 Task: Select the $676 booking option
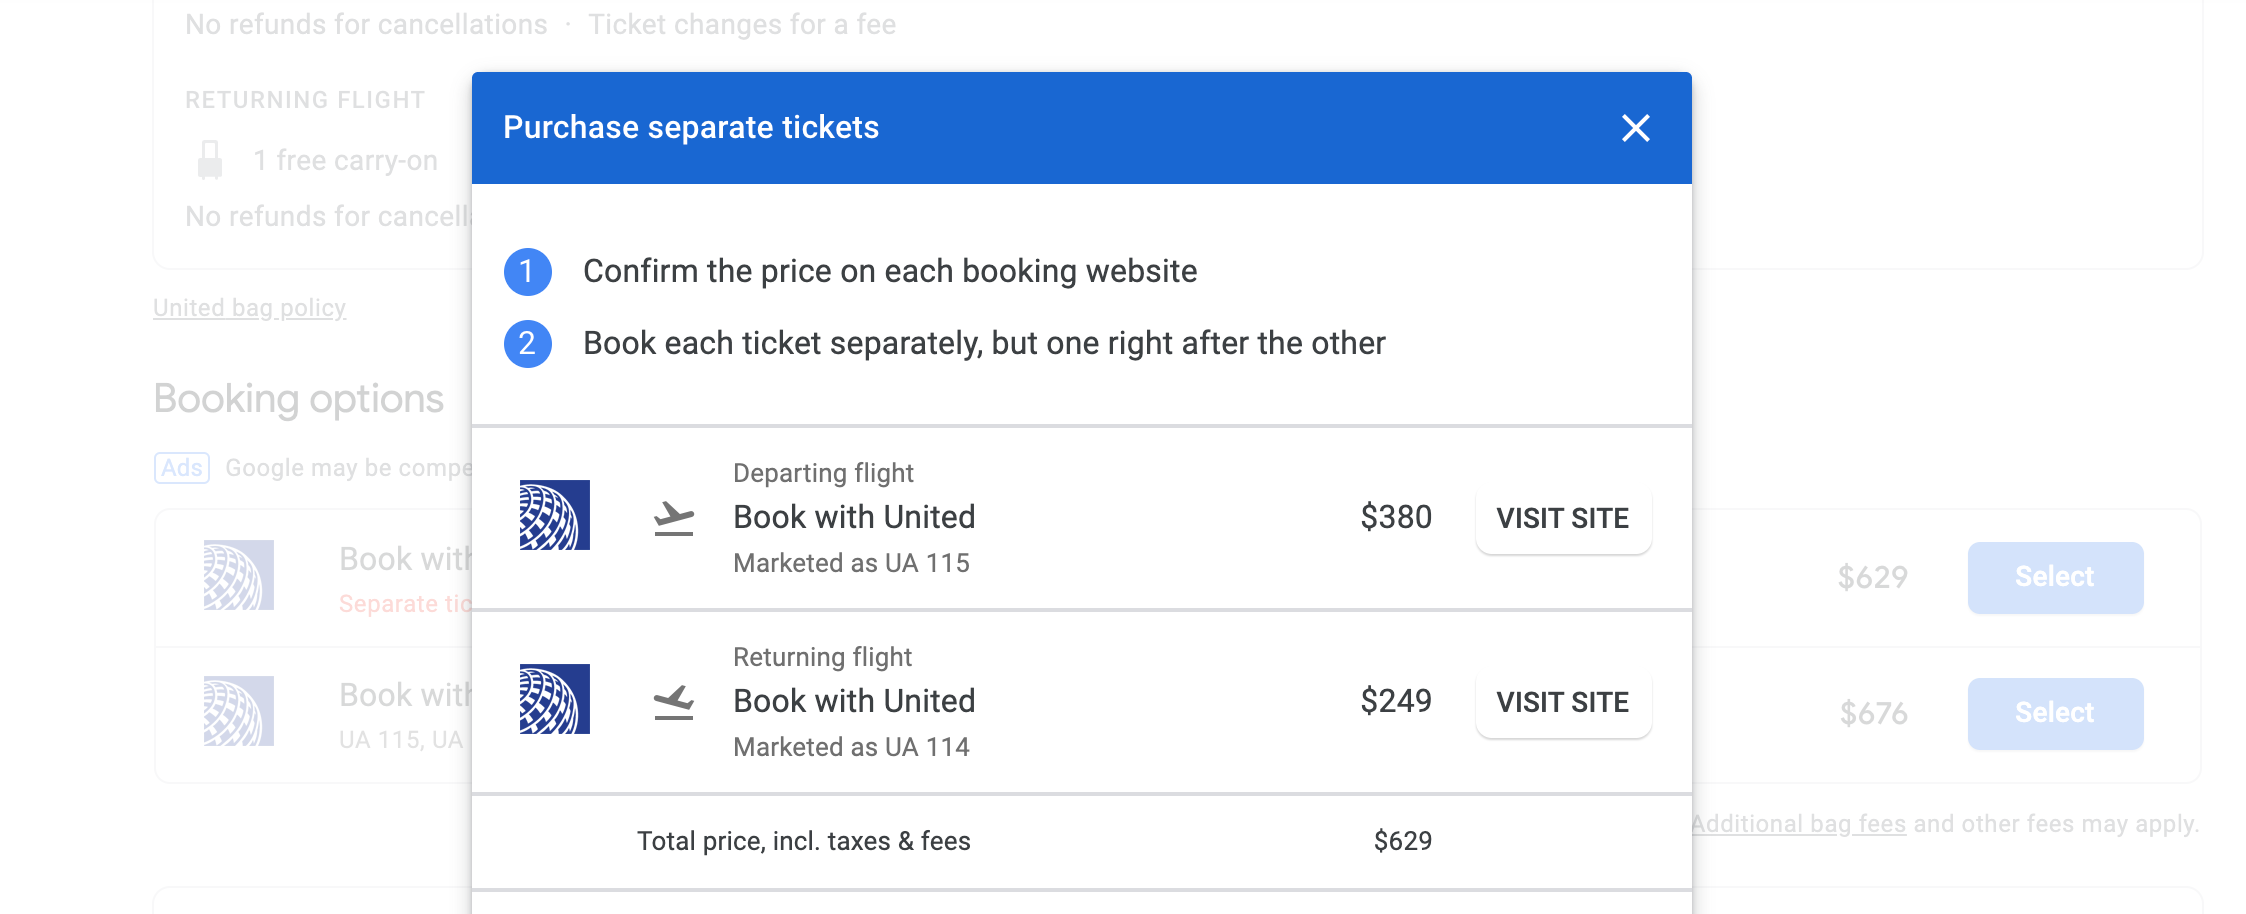coord(2054,713)
